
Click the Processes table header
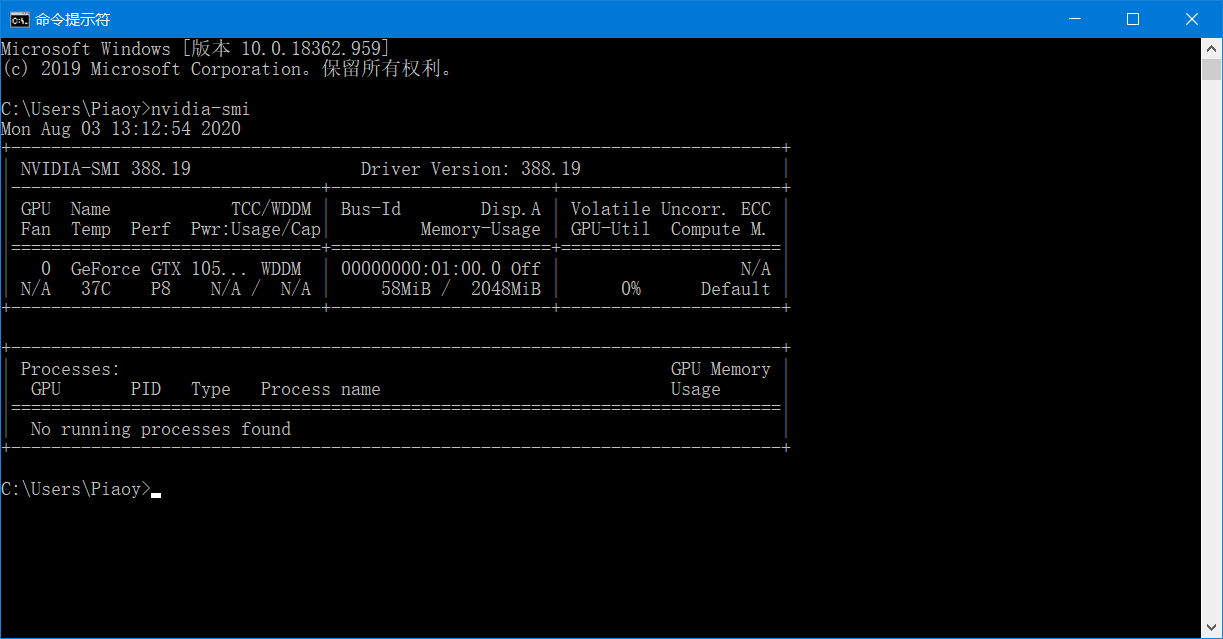(69, 368)
